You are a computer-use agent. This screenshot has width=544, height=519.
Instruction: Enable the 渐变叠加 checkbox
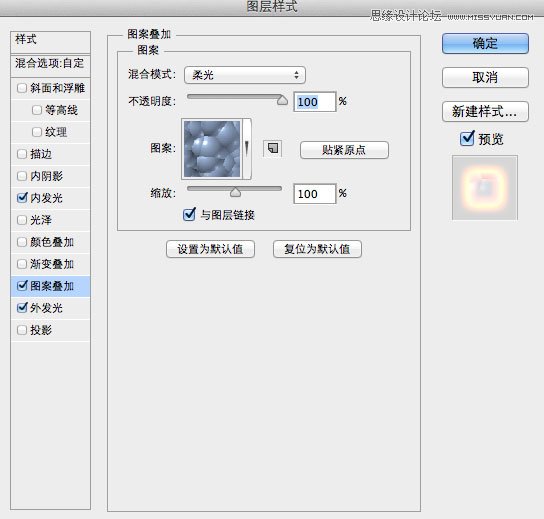coord(22,264)
